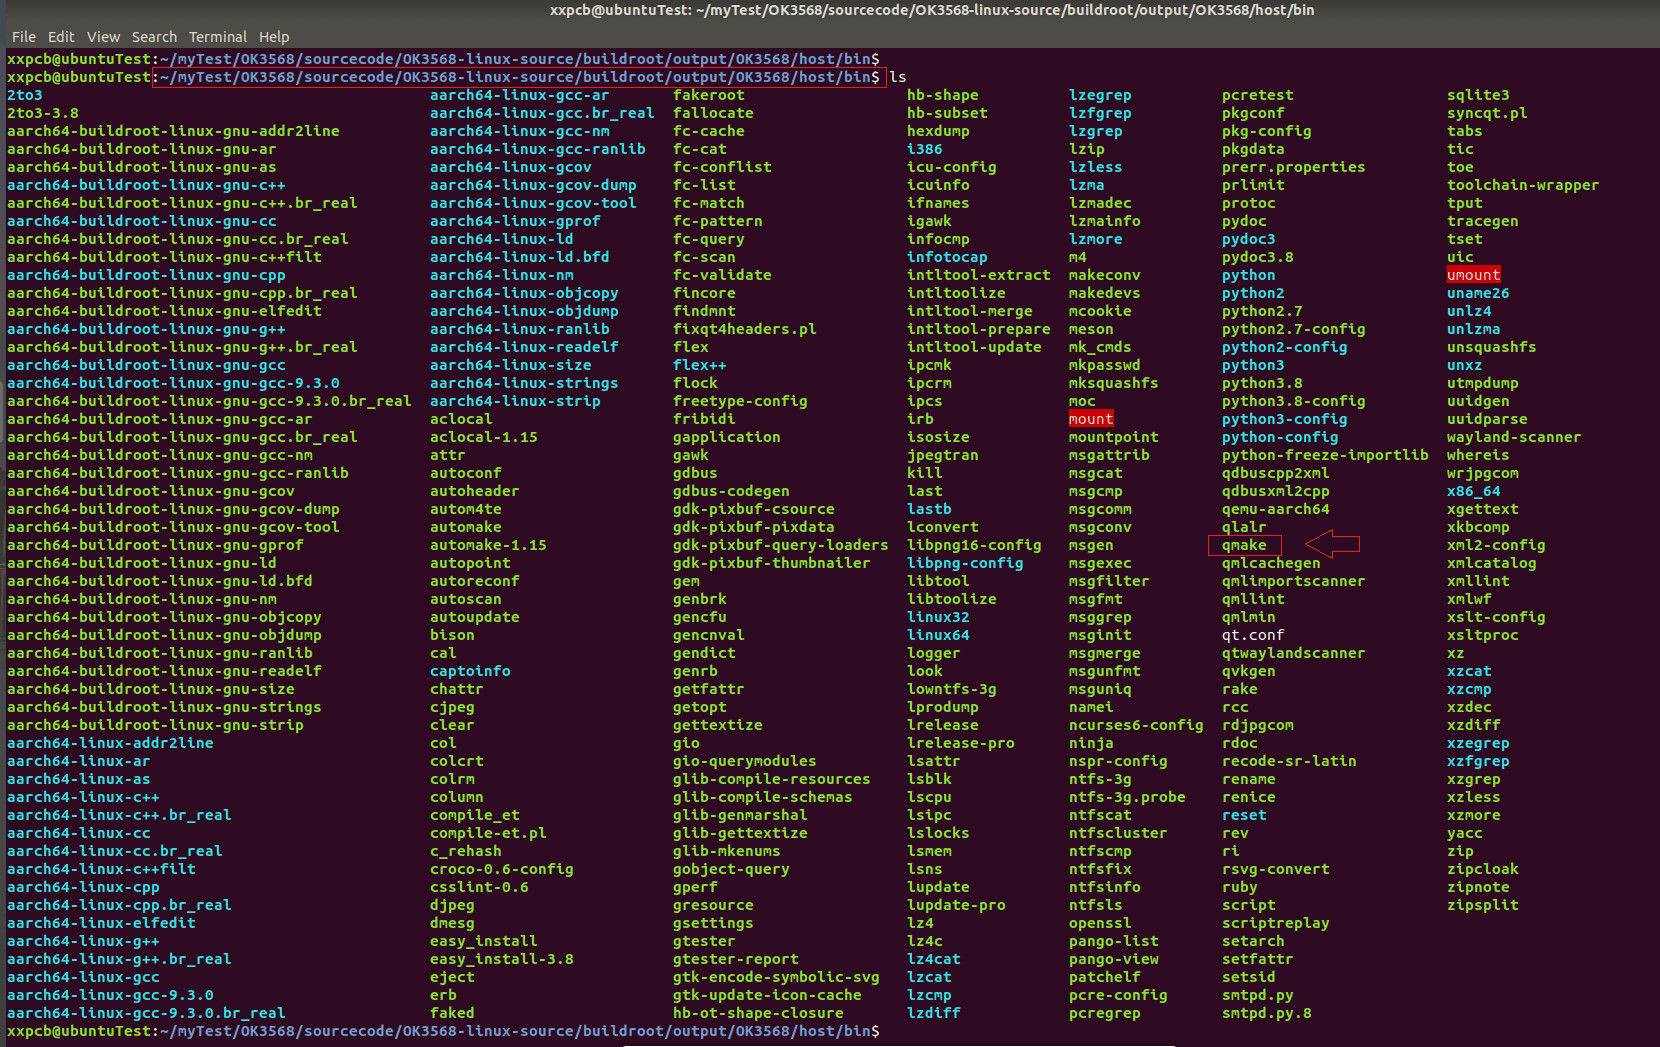1660x1047 pixels.
Task: Select the red-highlighted umount entry
Action: coord(1474,275)
